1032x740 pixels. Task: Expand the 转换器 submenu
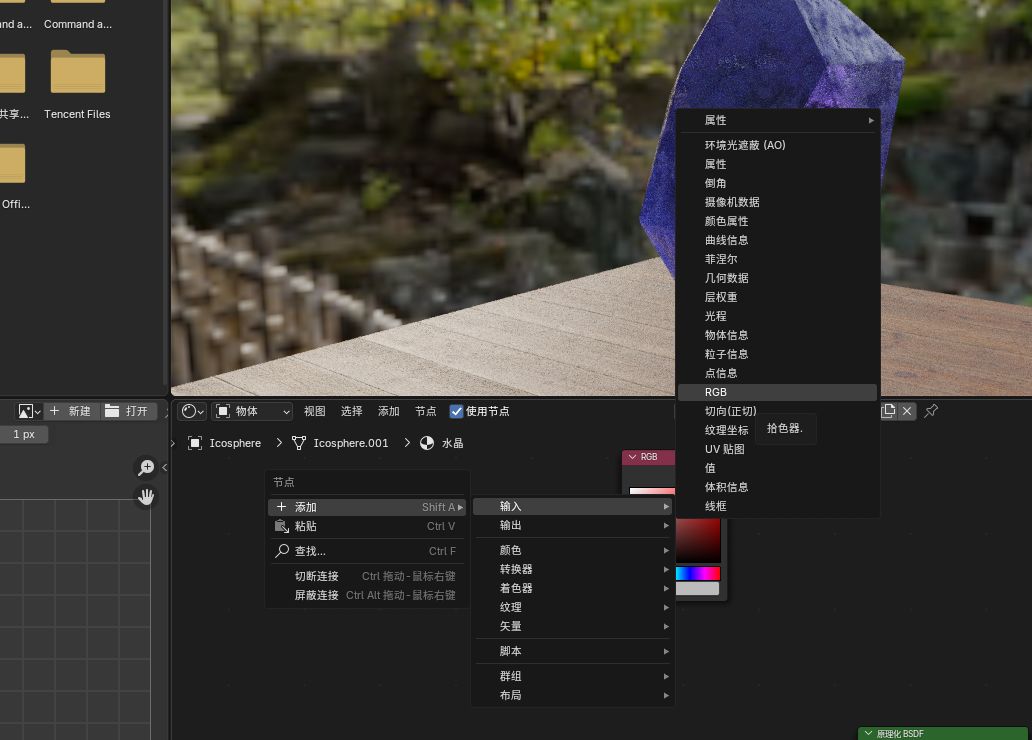(573, 569)
